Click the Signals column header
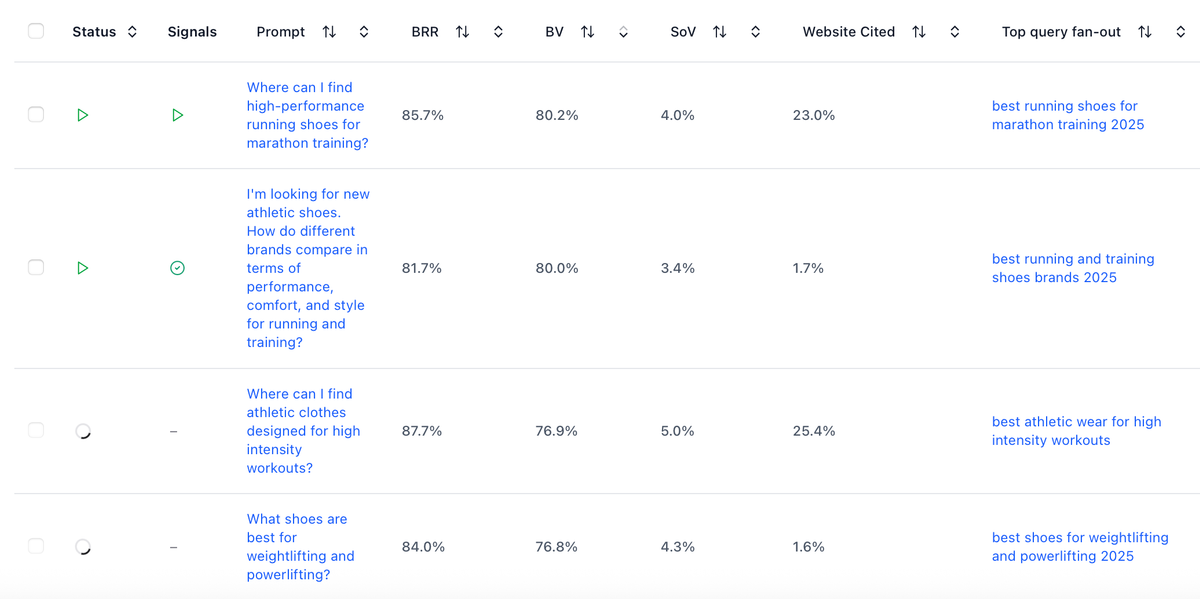 192,31
